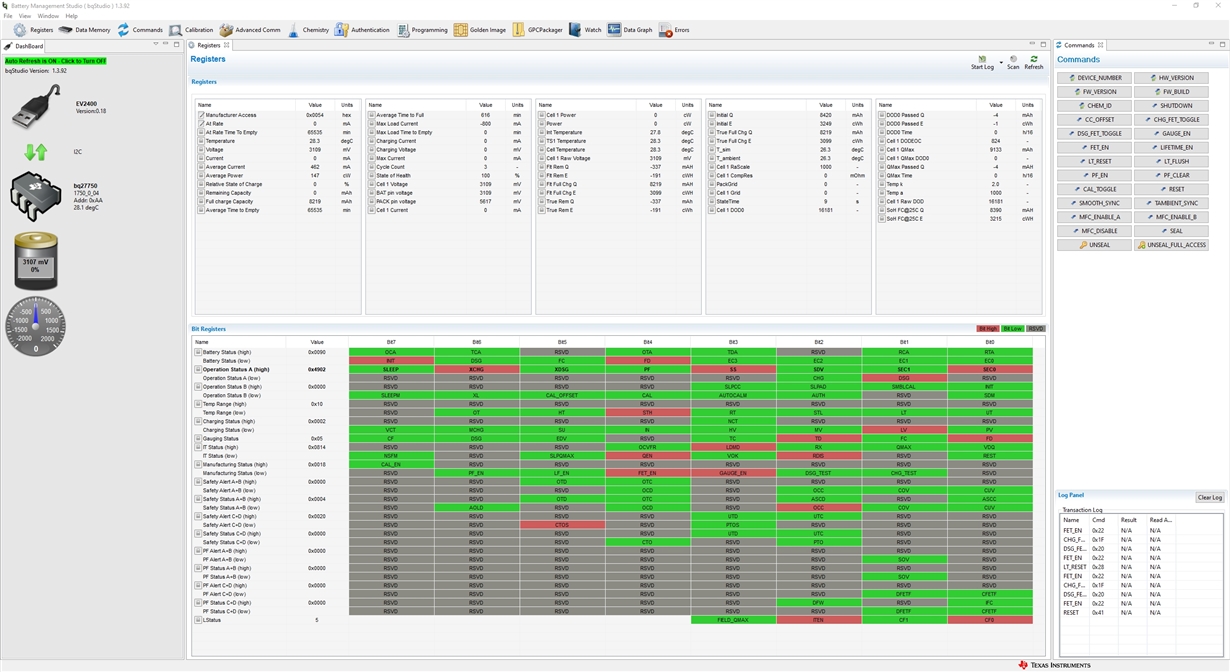This screenshot has width=1230, height=672.
Task: Close the Commands tab
Action: 1101,45
